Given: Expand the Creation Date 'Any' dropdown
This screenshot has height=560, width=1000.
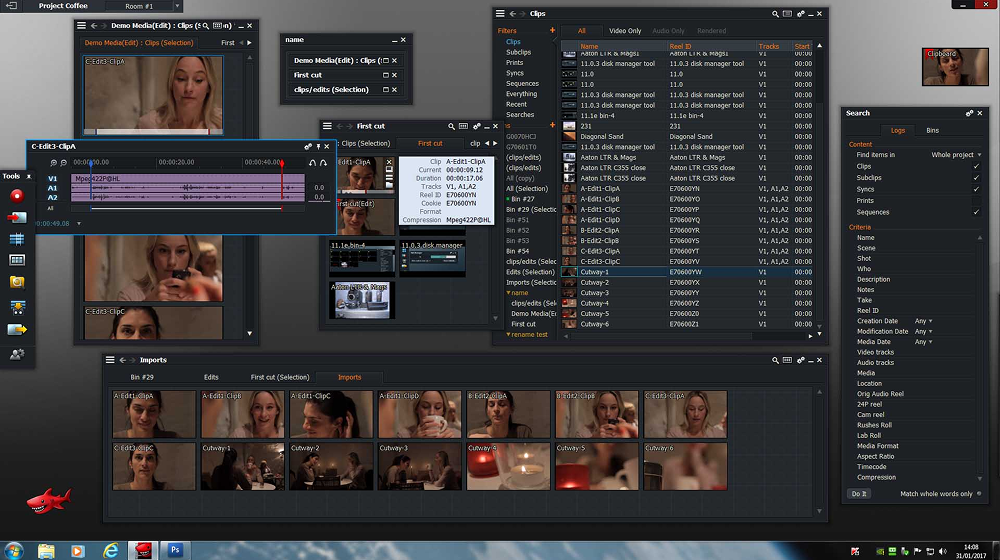Looking at the screenshot, I should pos(922,321).
